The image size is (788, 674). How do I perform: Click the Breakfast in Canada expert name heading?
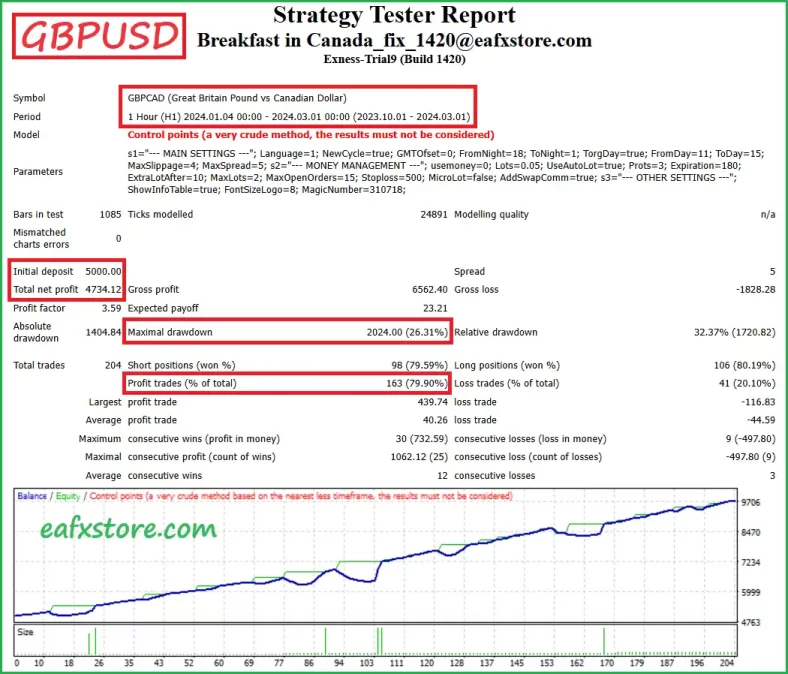pyautogui.click(x=394, y=41)
